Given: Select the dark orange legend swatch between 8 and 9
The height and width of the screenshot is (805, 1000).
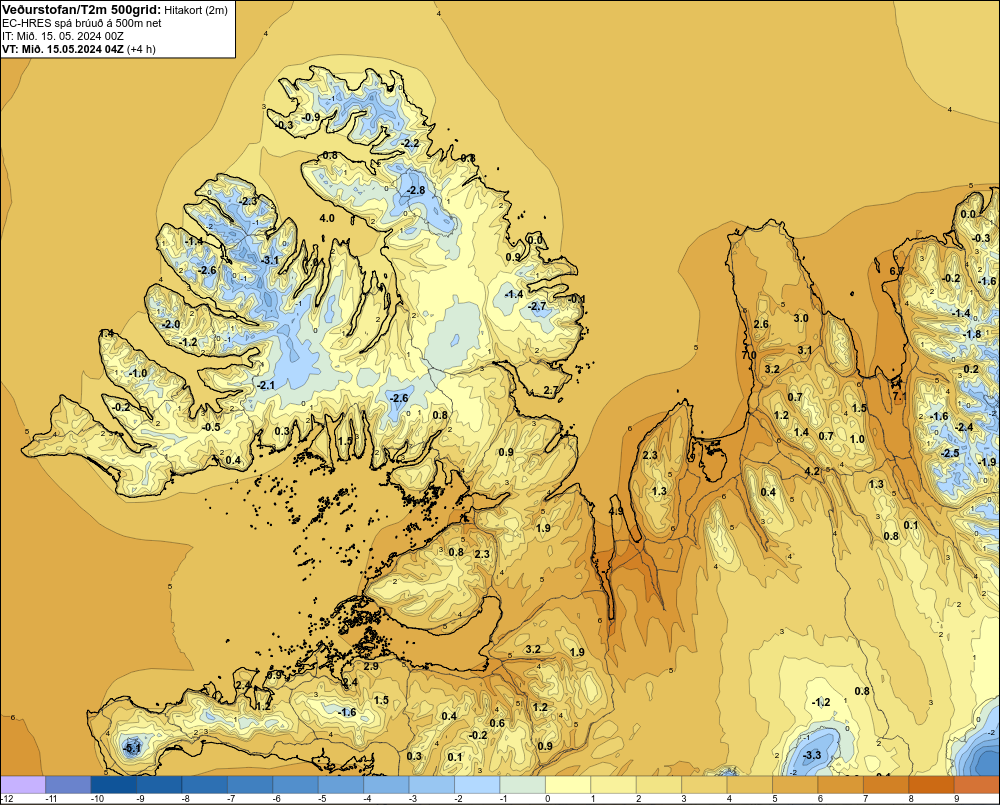Looking at the screenshot, I should click(x=932, y=785).
